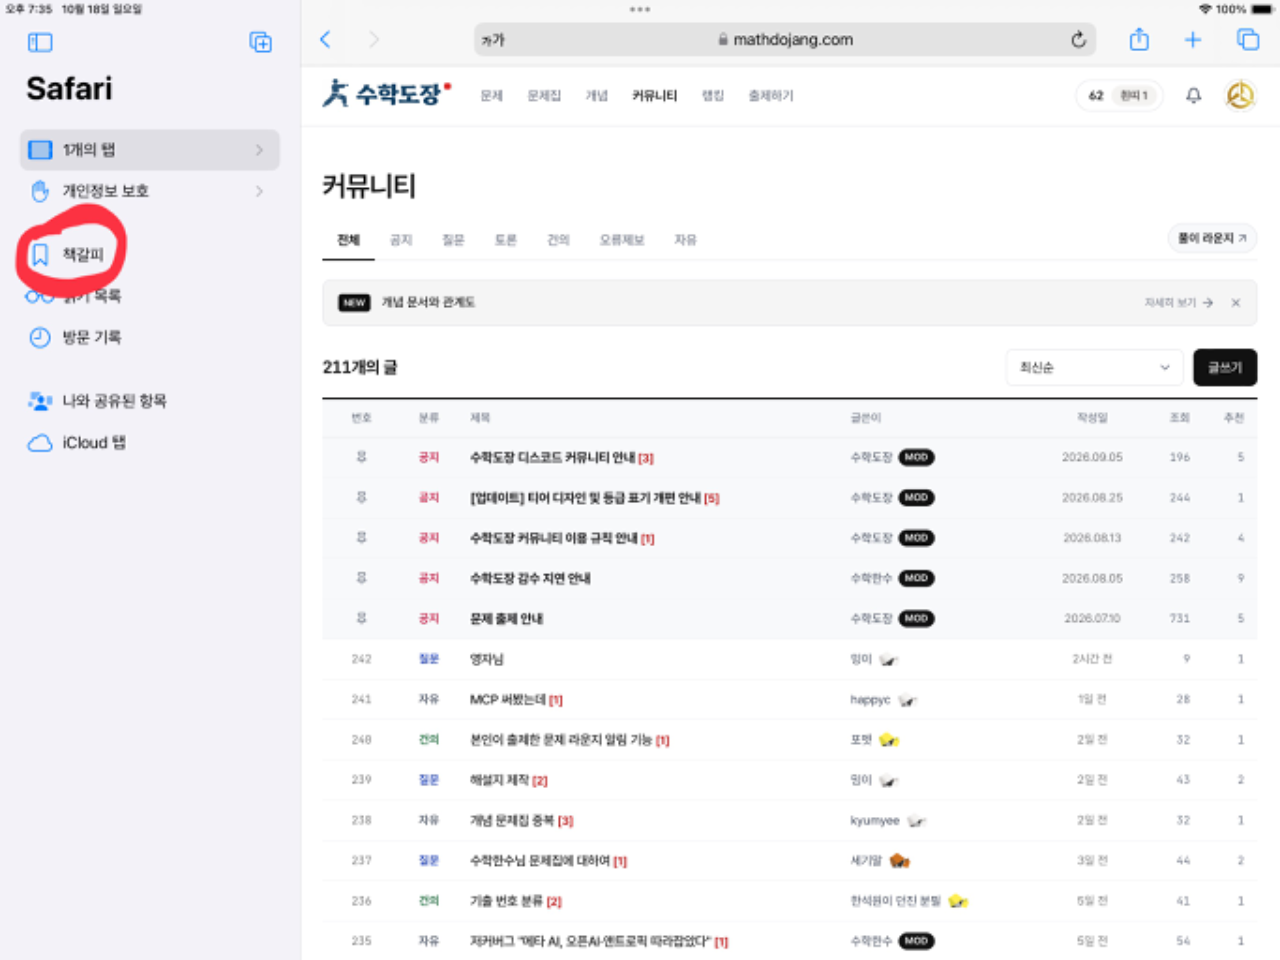Open the Safari share sheet
The width and height of the screenshot is (1280, 960).
click(x=1139, y=40)
